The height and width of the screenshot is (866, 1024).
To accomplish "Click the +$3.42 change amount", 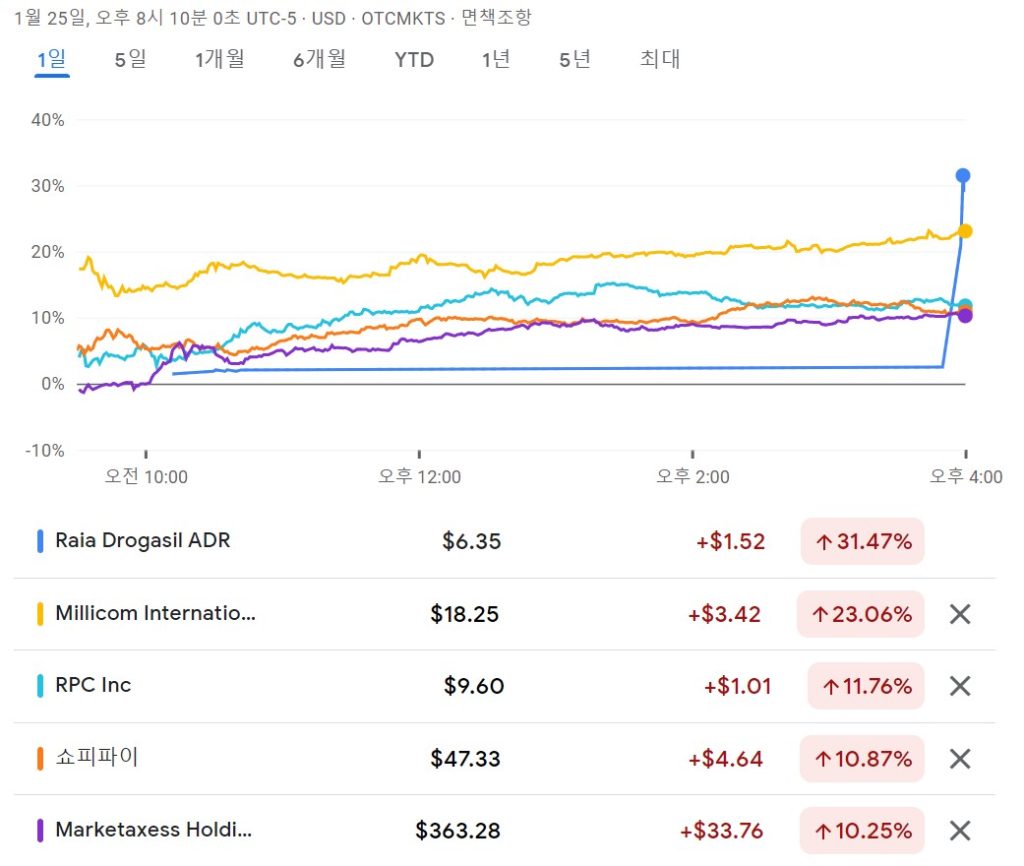I will tap(724, 614).
